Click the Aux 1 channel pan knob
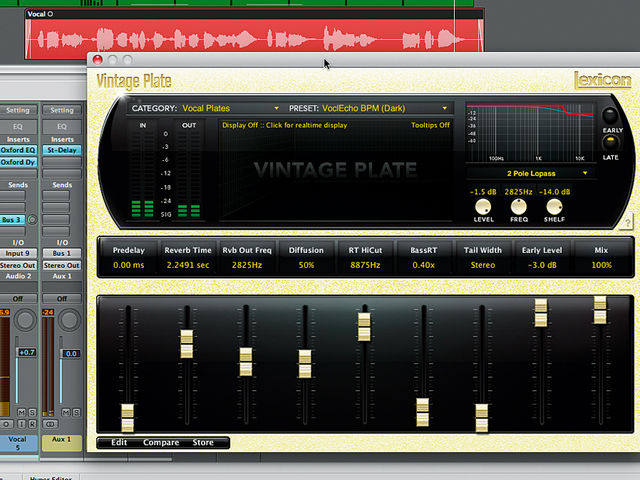Viewport: 640px width, 480px height. (x=69, y=320)
